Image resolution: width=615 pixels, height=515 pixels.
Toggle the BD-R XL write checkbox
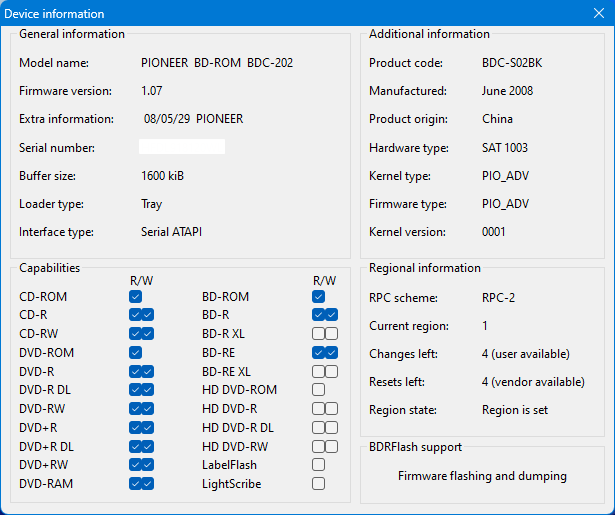(x=331, y=334)
